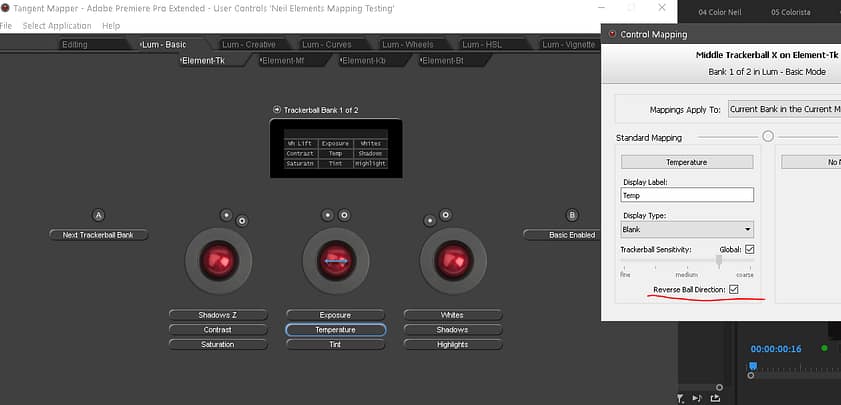Open the File menu
Image resolution: width=841 pixels, height=405 pixels.
5,26
